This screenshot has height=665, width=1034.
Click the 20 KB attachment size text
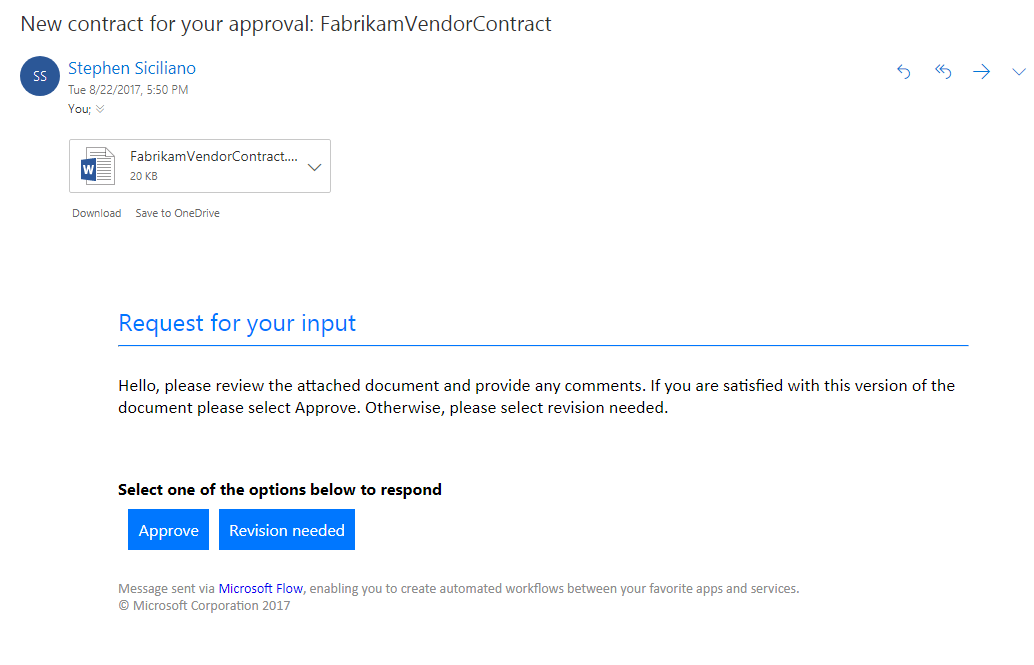coord(144,176)
